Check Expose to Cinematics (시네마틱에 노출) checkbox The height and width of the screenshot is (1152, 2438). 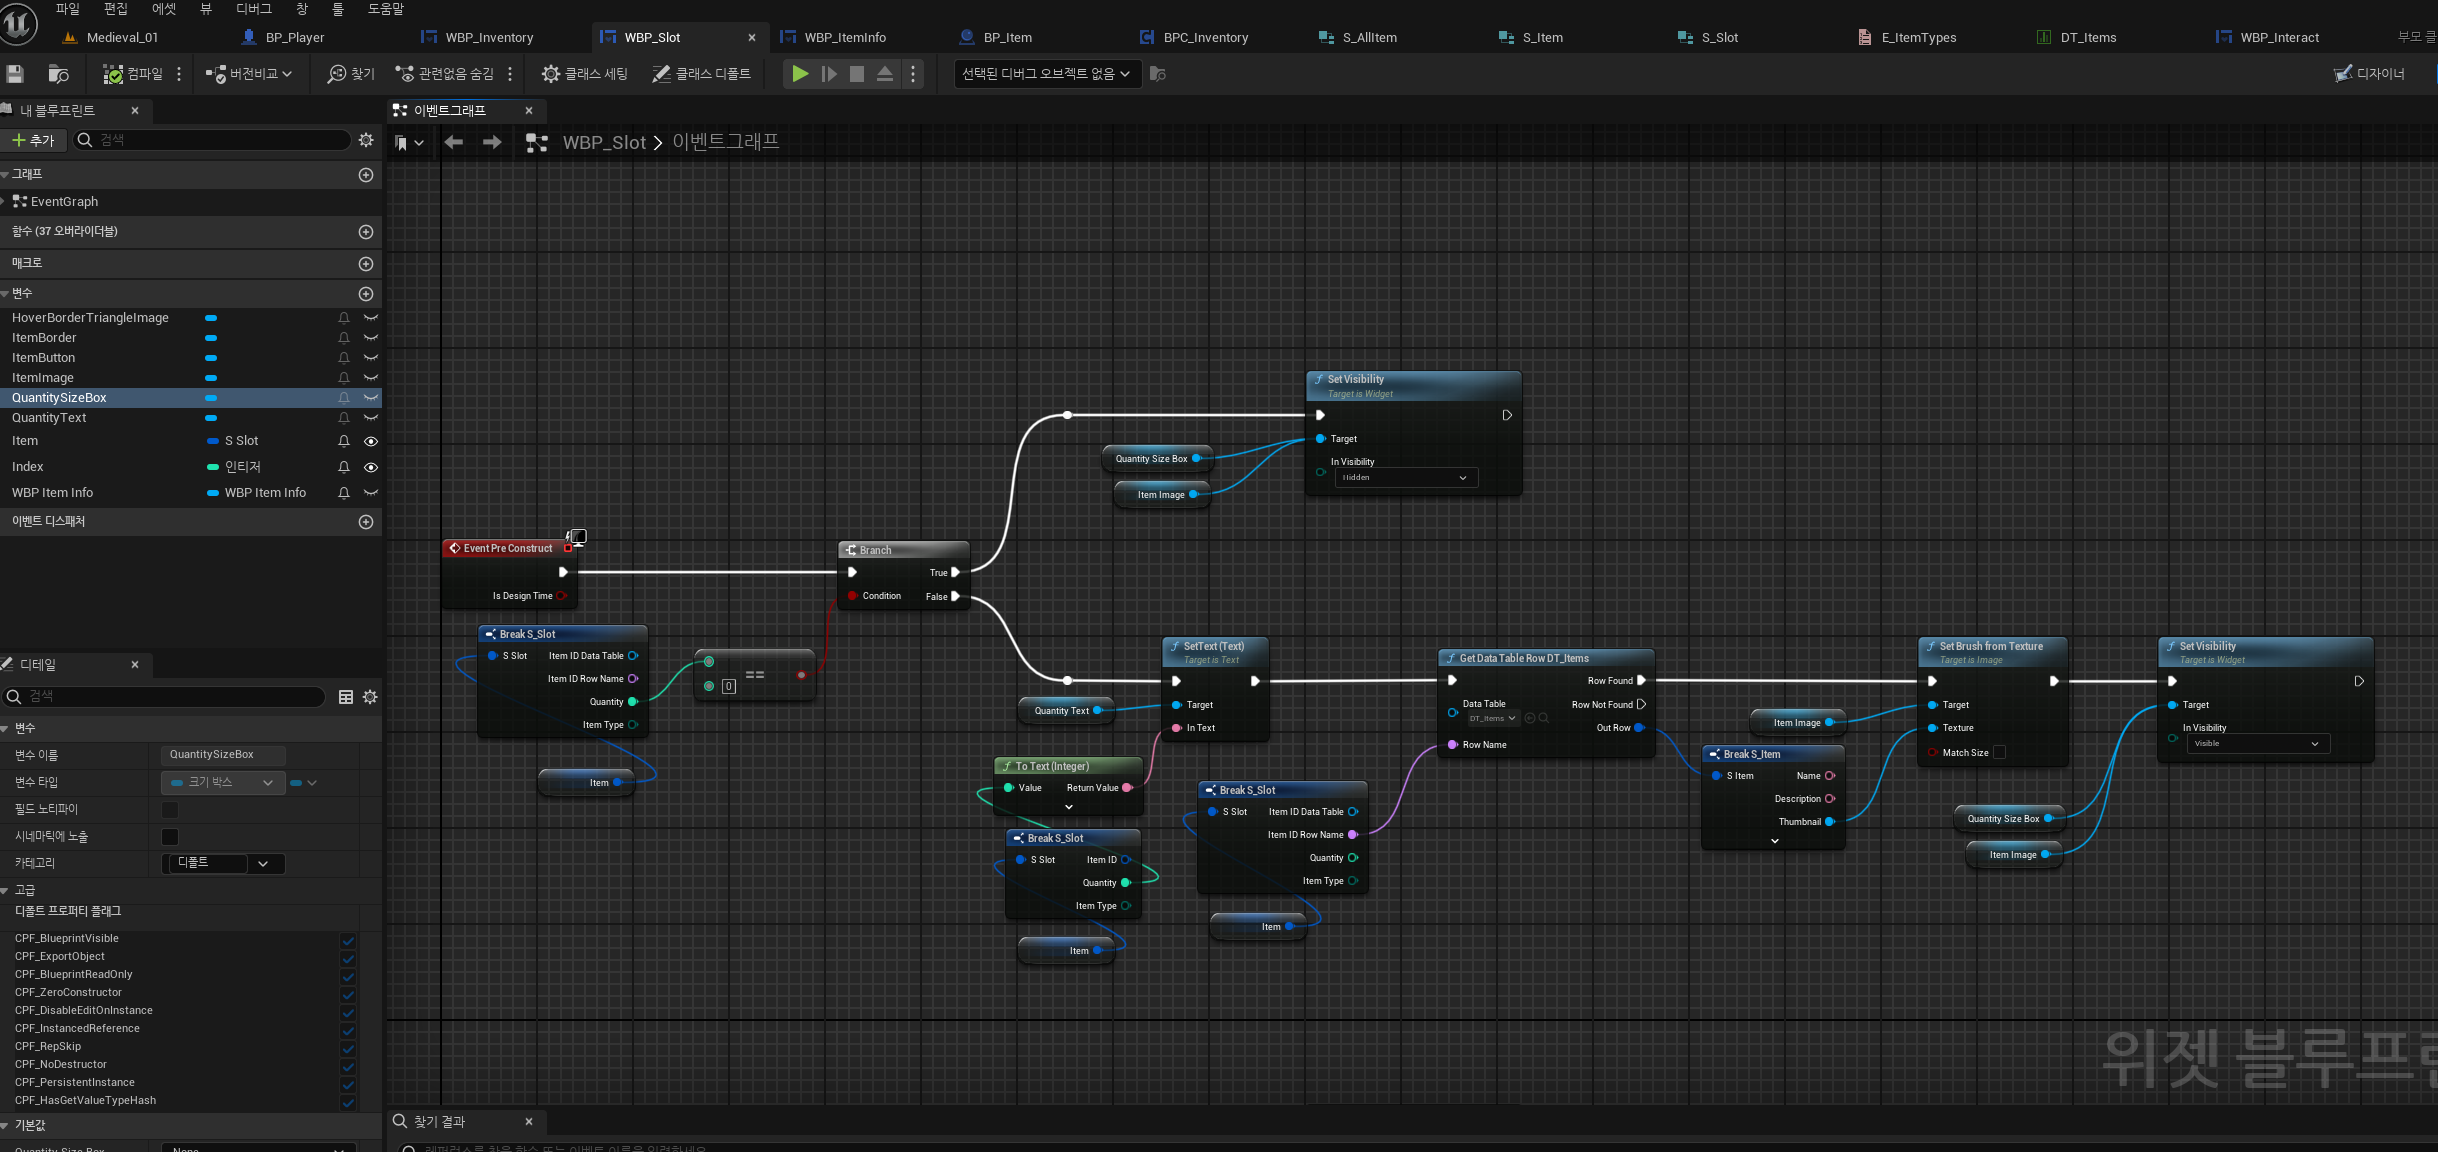tap(170, 837)
